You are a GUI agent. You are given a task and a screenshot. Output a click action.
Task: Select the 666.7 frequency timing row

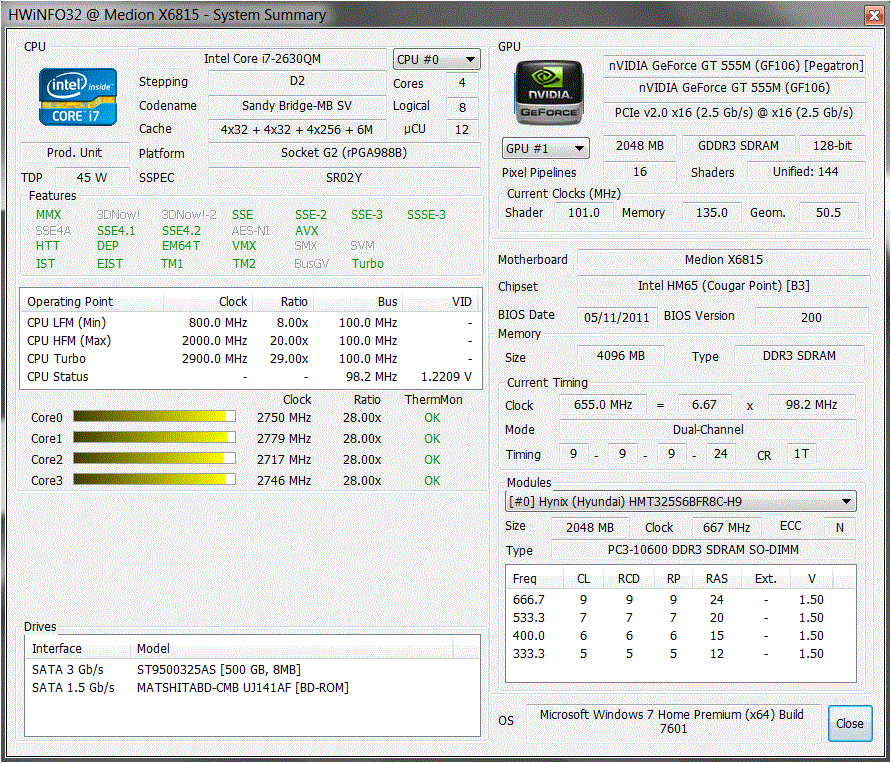(x=680, y=599)
